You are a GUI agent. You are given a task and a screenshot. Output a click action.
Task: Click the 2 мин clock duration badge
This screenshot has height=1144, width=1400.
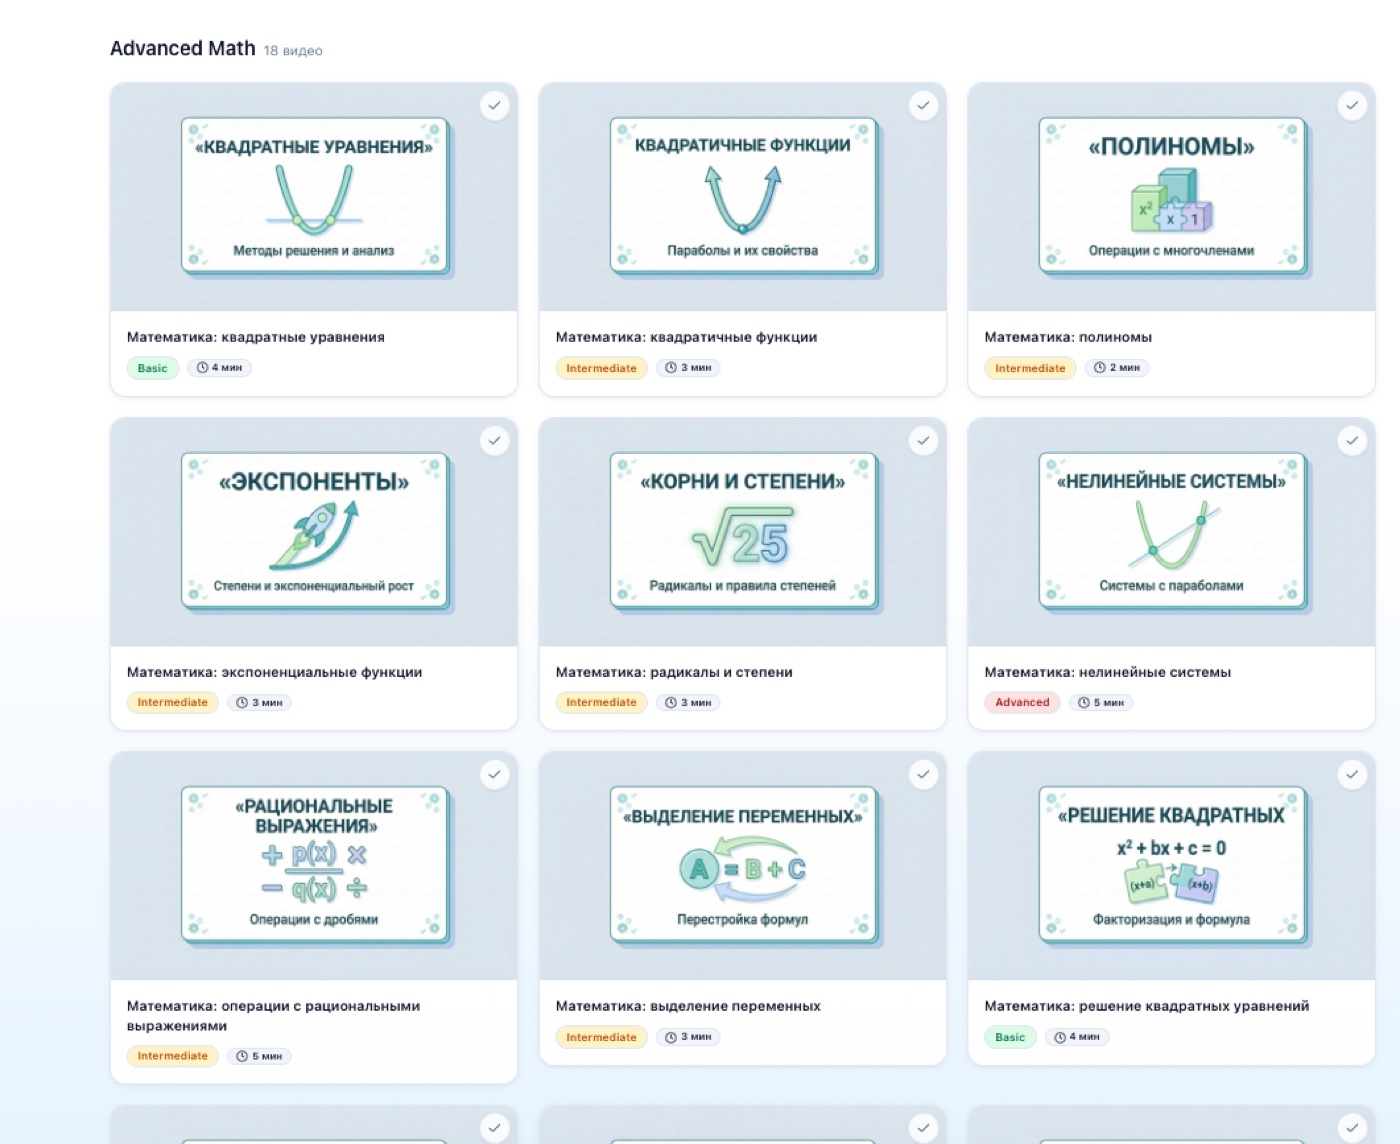(1117, 368)
